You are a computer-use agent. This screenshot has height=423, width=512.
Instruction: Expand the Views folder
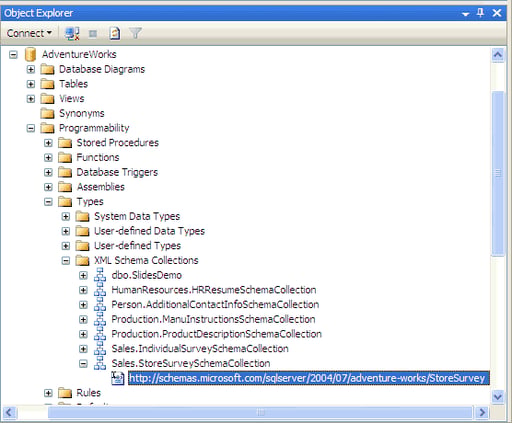pos(31,99)
